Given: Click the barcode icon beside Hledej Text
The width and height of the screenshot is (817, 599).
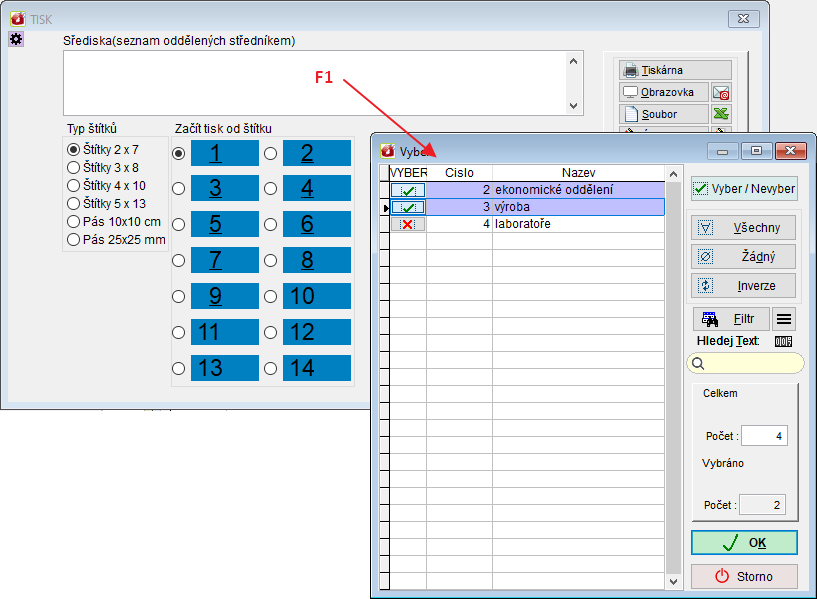Looking at the screenshot, I should pyautogui.click(x=783, y=341).
